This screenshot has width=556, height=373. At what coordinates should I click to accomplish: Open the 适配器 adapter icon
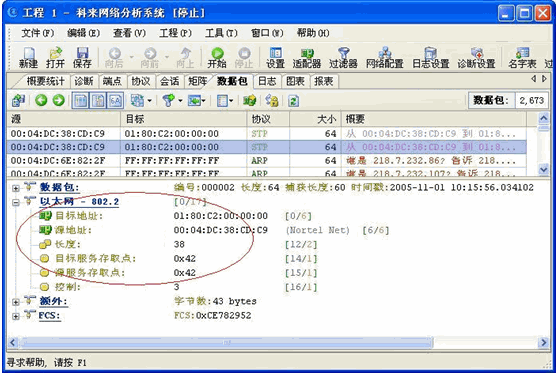tap(307, 57)
